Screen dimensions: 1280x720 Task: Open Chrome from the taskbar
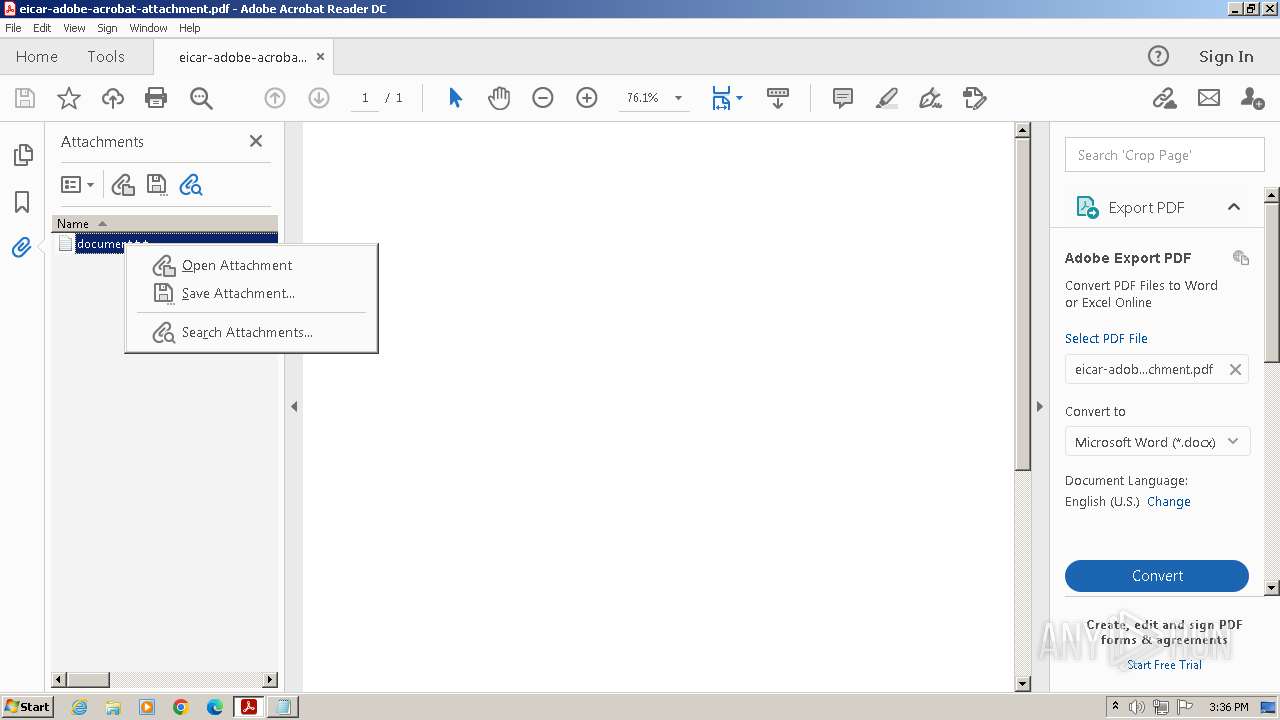181,707
